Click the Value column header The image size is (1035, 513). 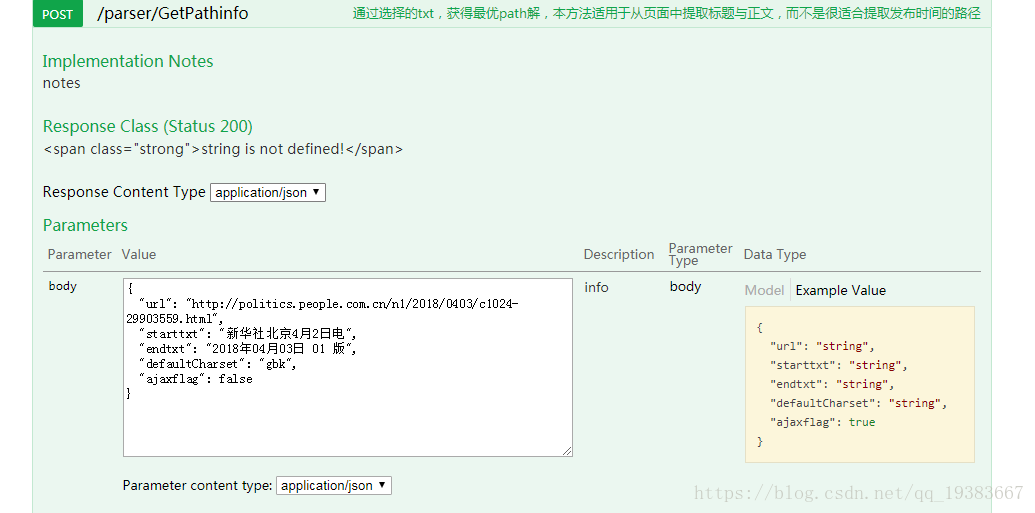139,254
